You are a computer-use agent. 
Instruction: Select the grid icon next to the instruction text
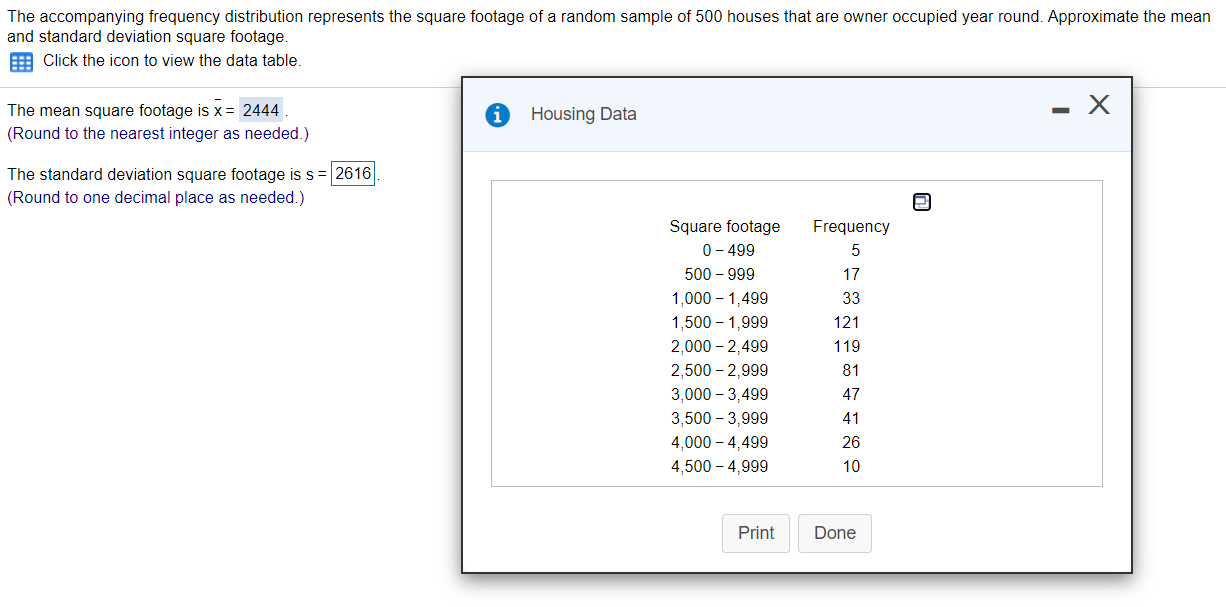coord(20,61)
